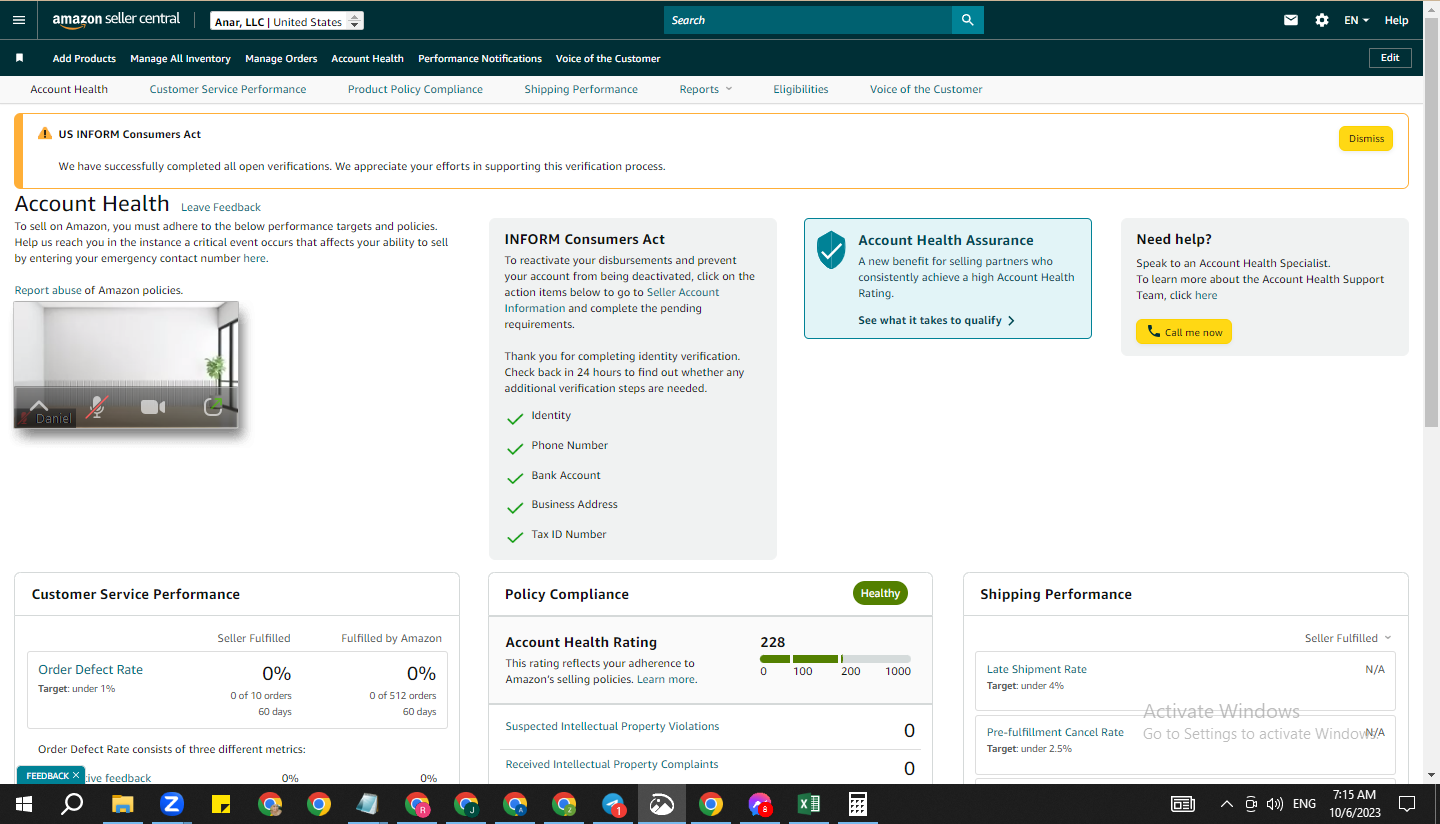Open Sticky Notes from the taskbar

pyautogui.click(x=221, y=804)
